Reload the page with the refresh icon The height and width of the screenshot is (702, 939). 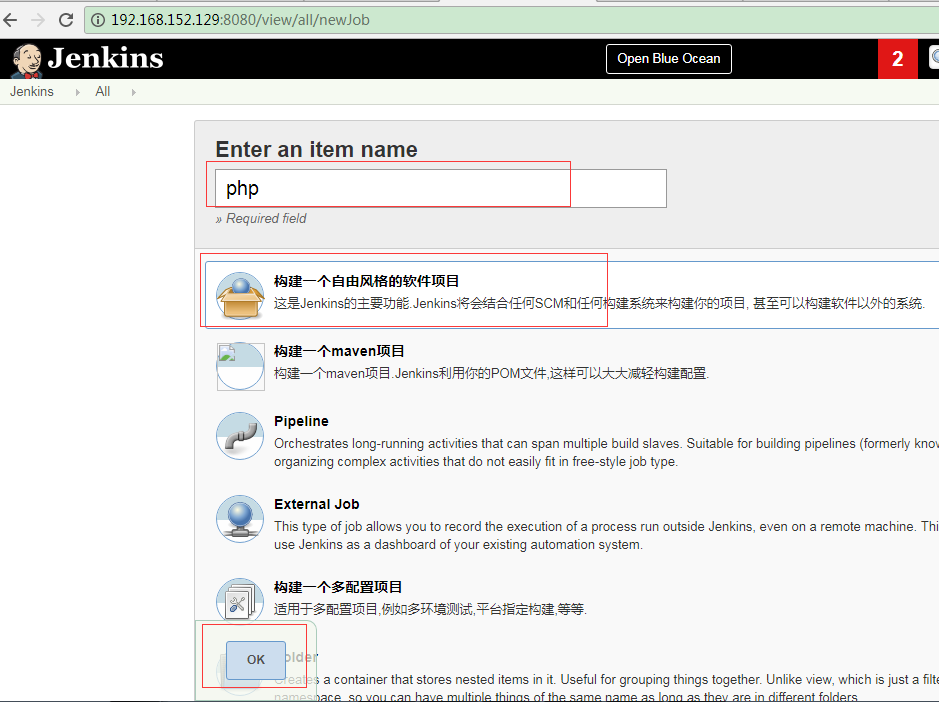click(x=66, y=20)
